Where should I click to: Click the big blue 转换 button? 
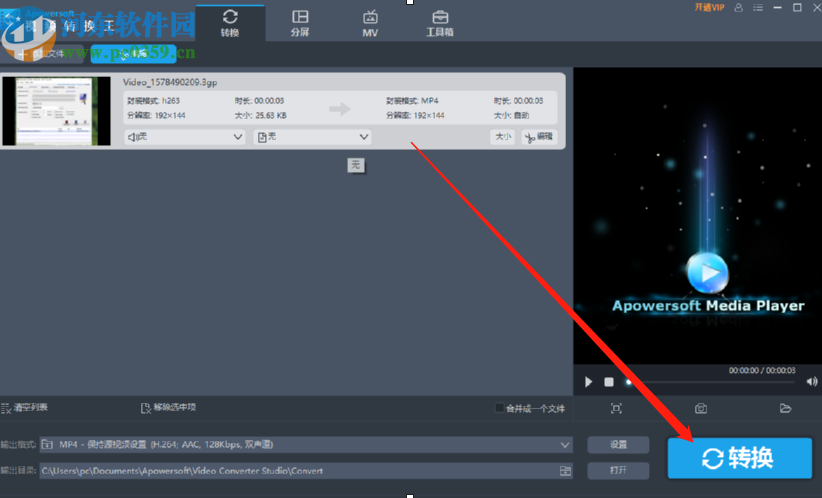740,458
